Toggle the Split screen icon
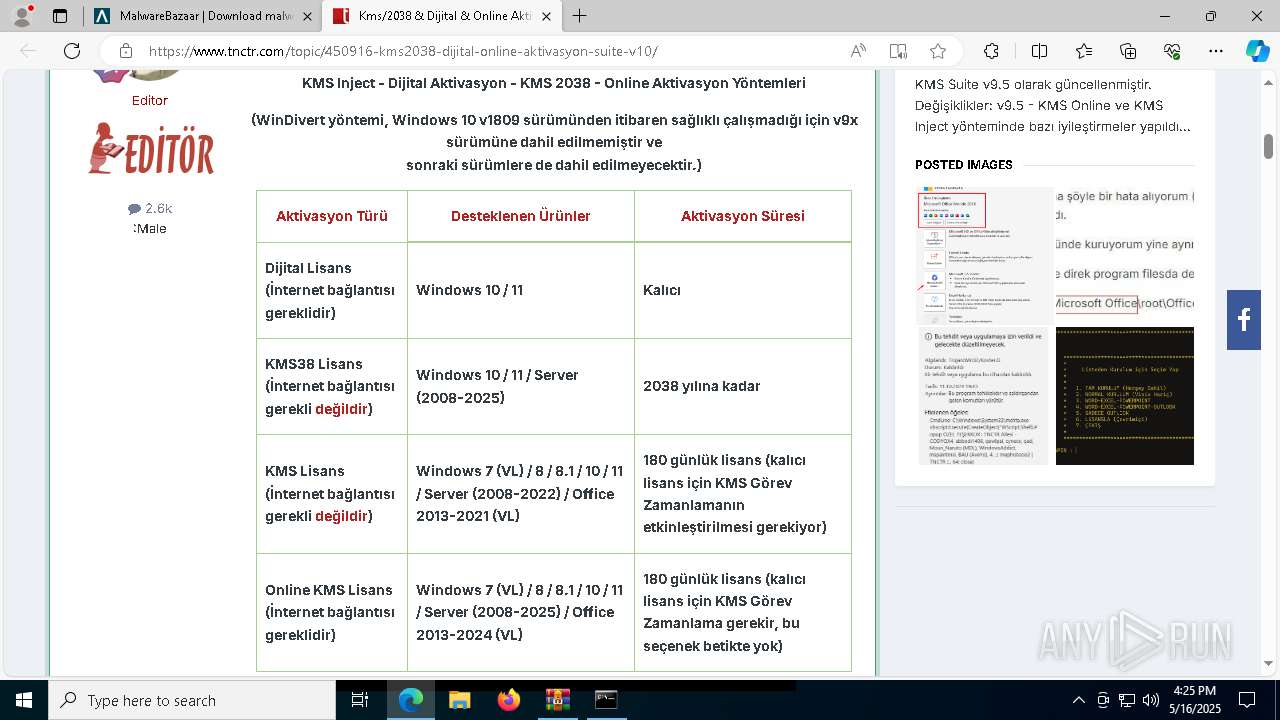This screenshot has height=720, width=1280. pos(1039,51)
